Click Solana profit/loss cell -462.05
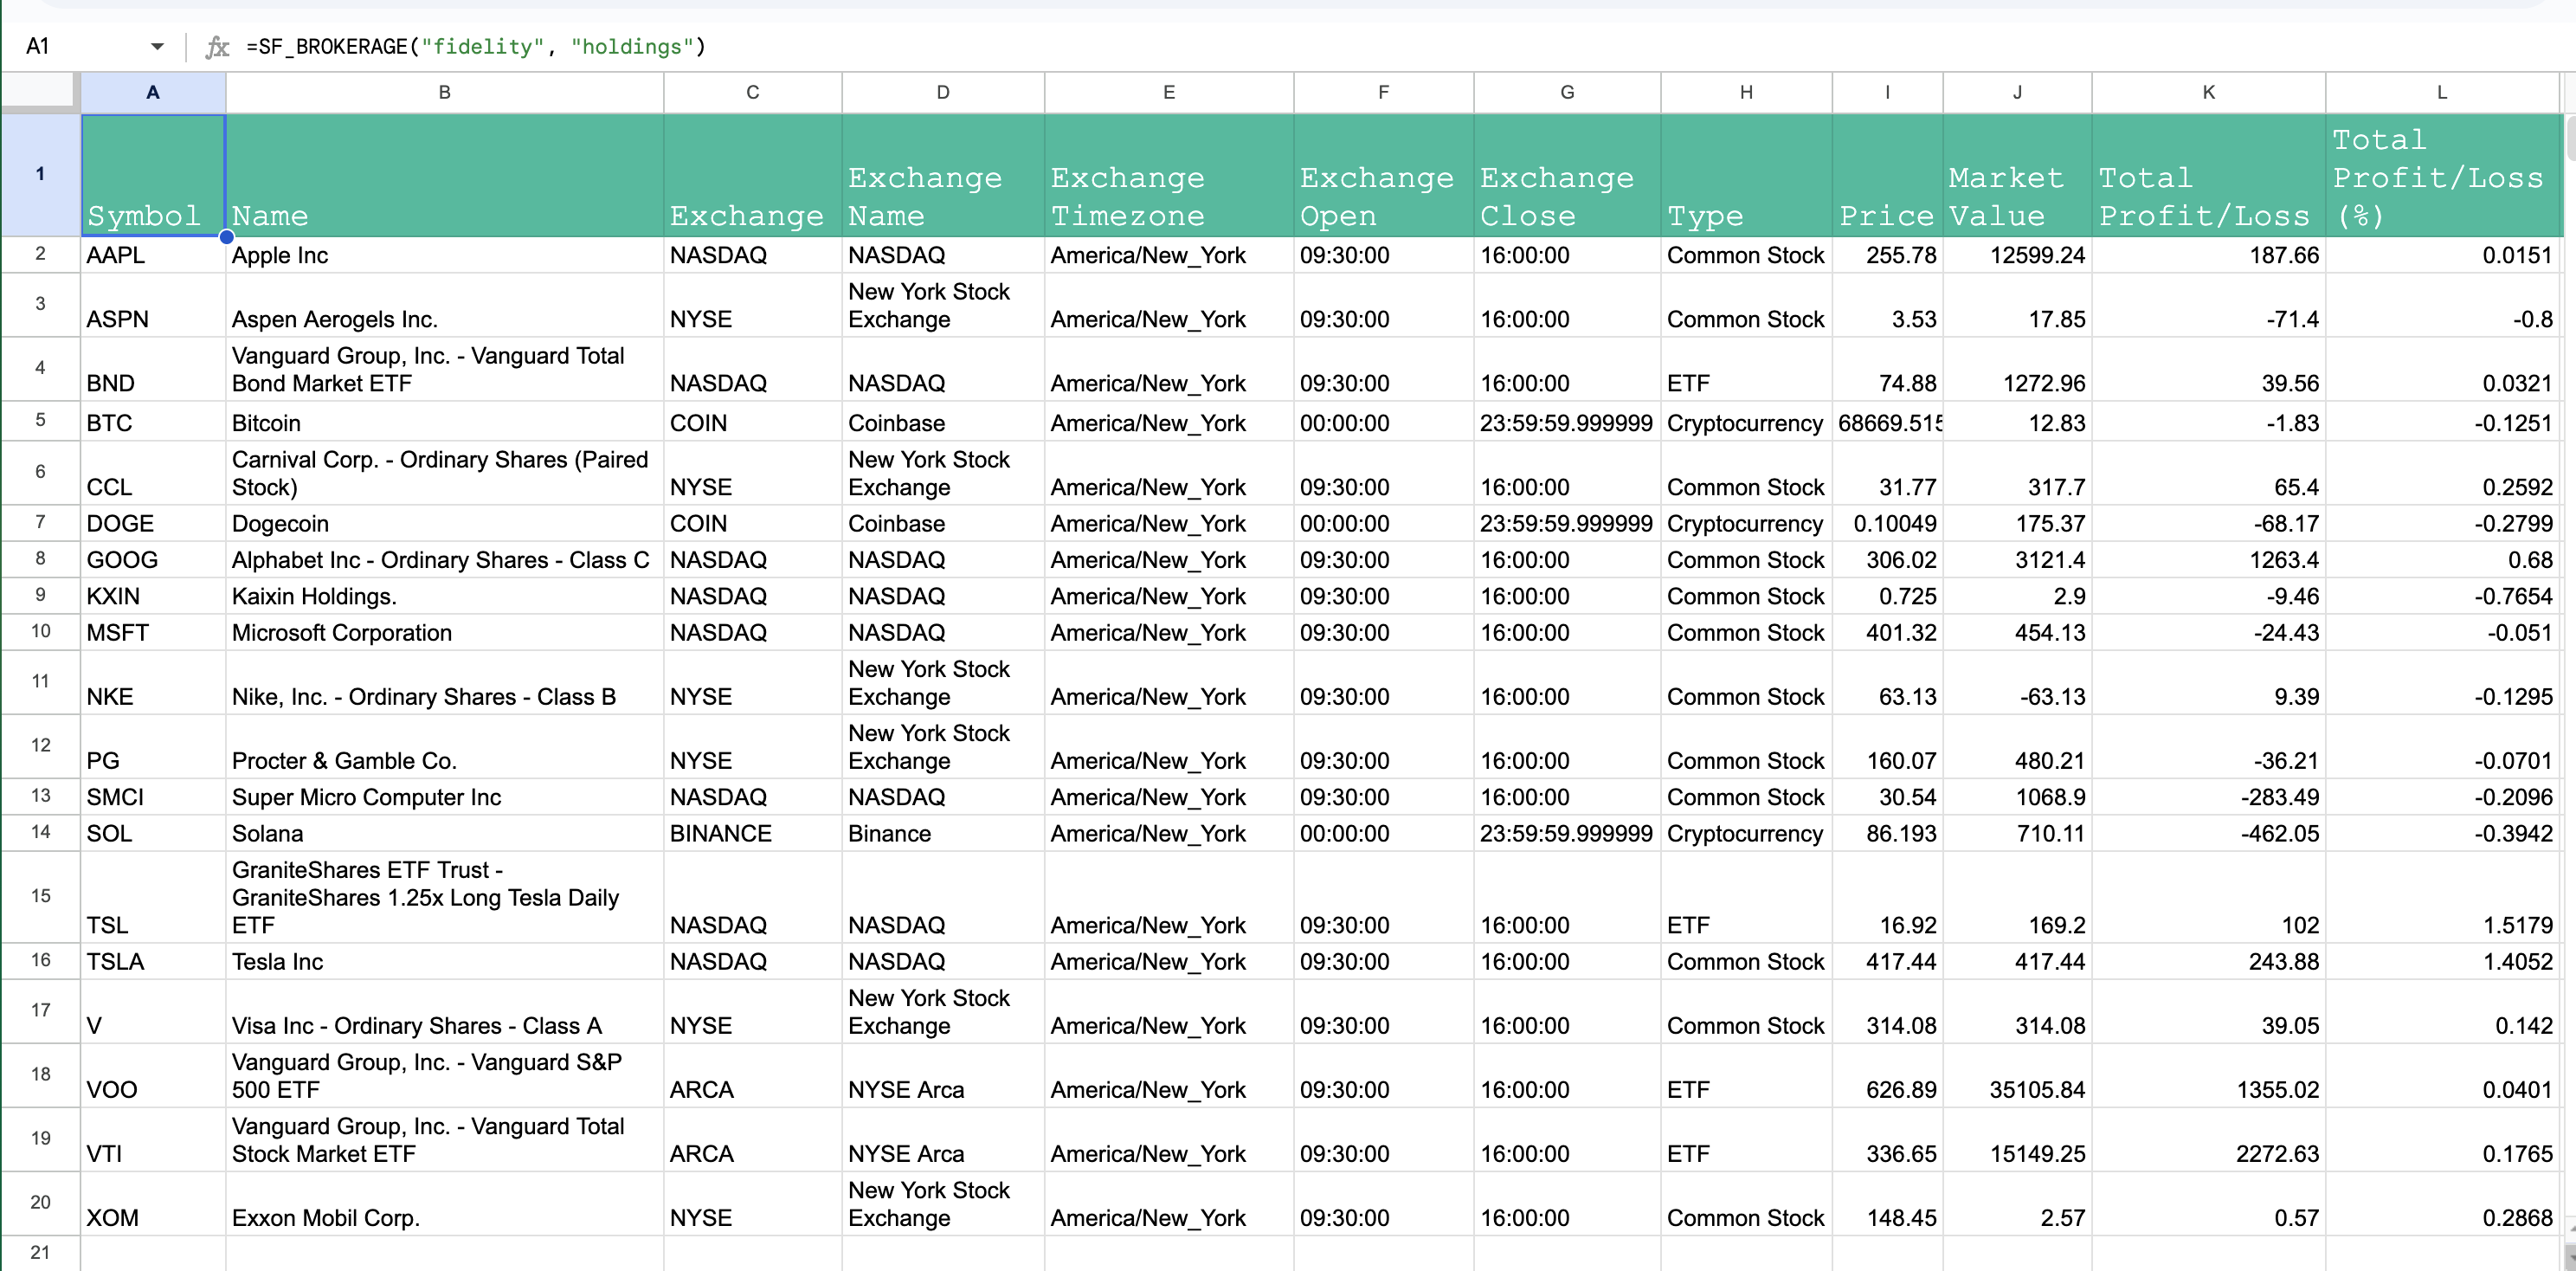Viewport: 2576px width, 1271px height. click(x=2208, y=833)
